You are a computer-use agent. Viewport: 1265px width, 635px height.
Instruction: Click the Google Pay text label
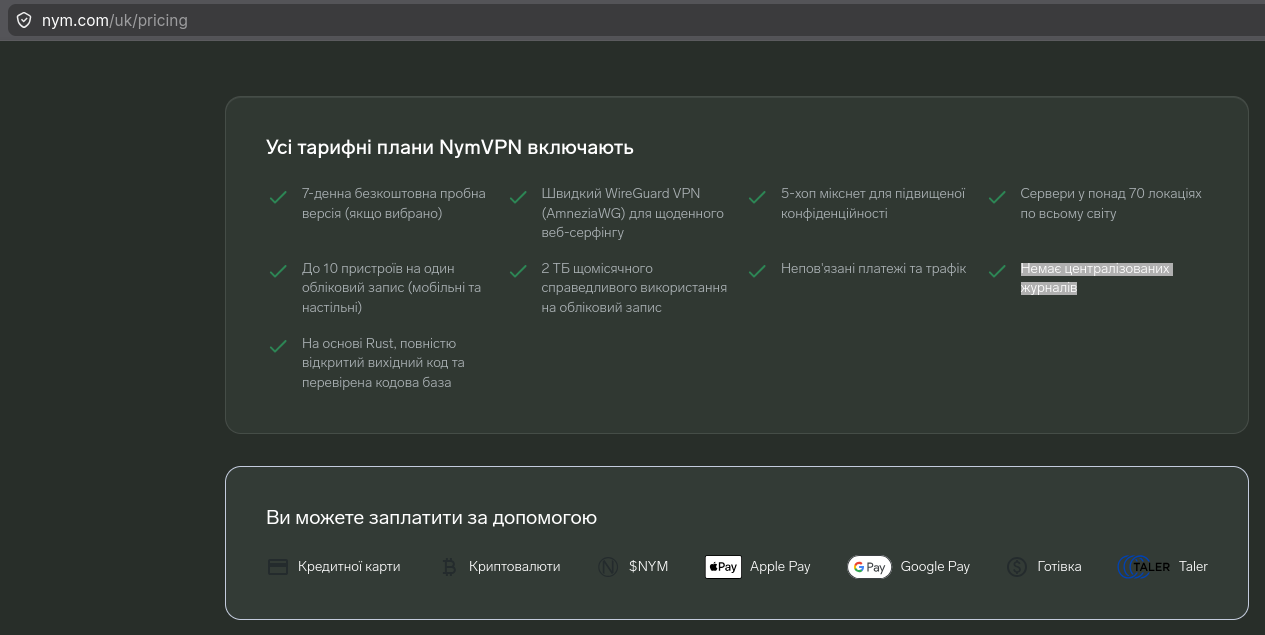coord(935,567)
